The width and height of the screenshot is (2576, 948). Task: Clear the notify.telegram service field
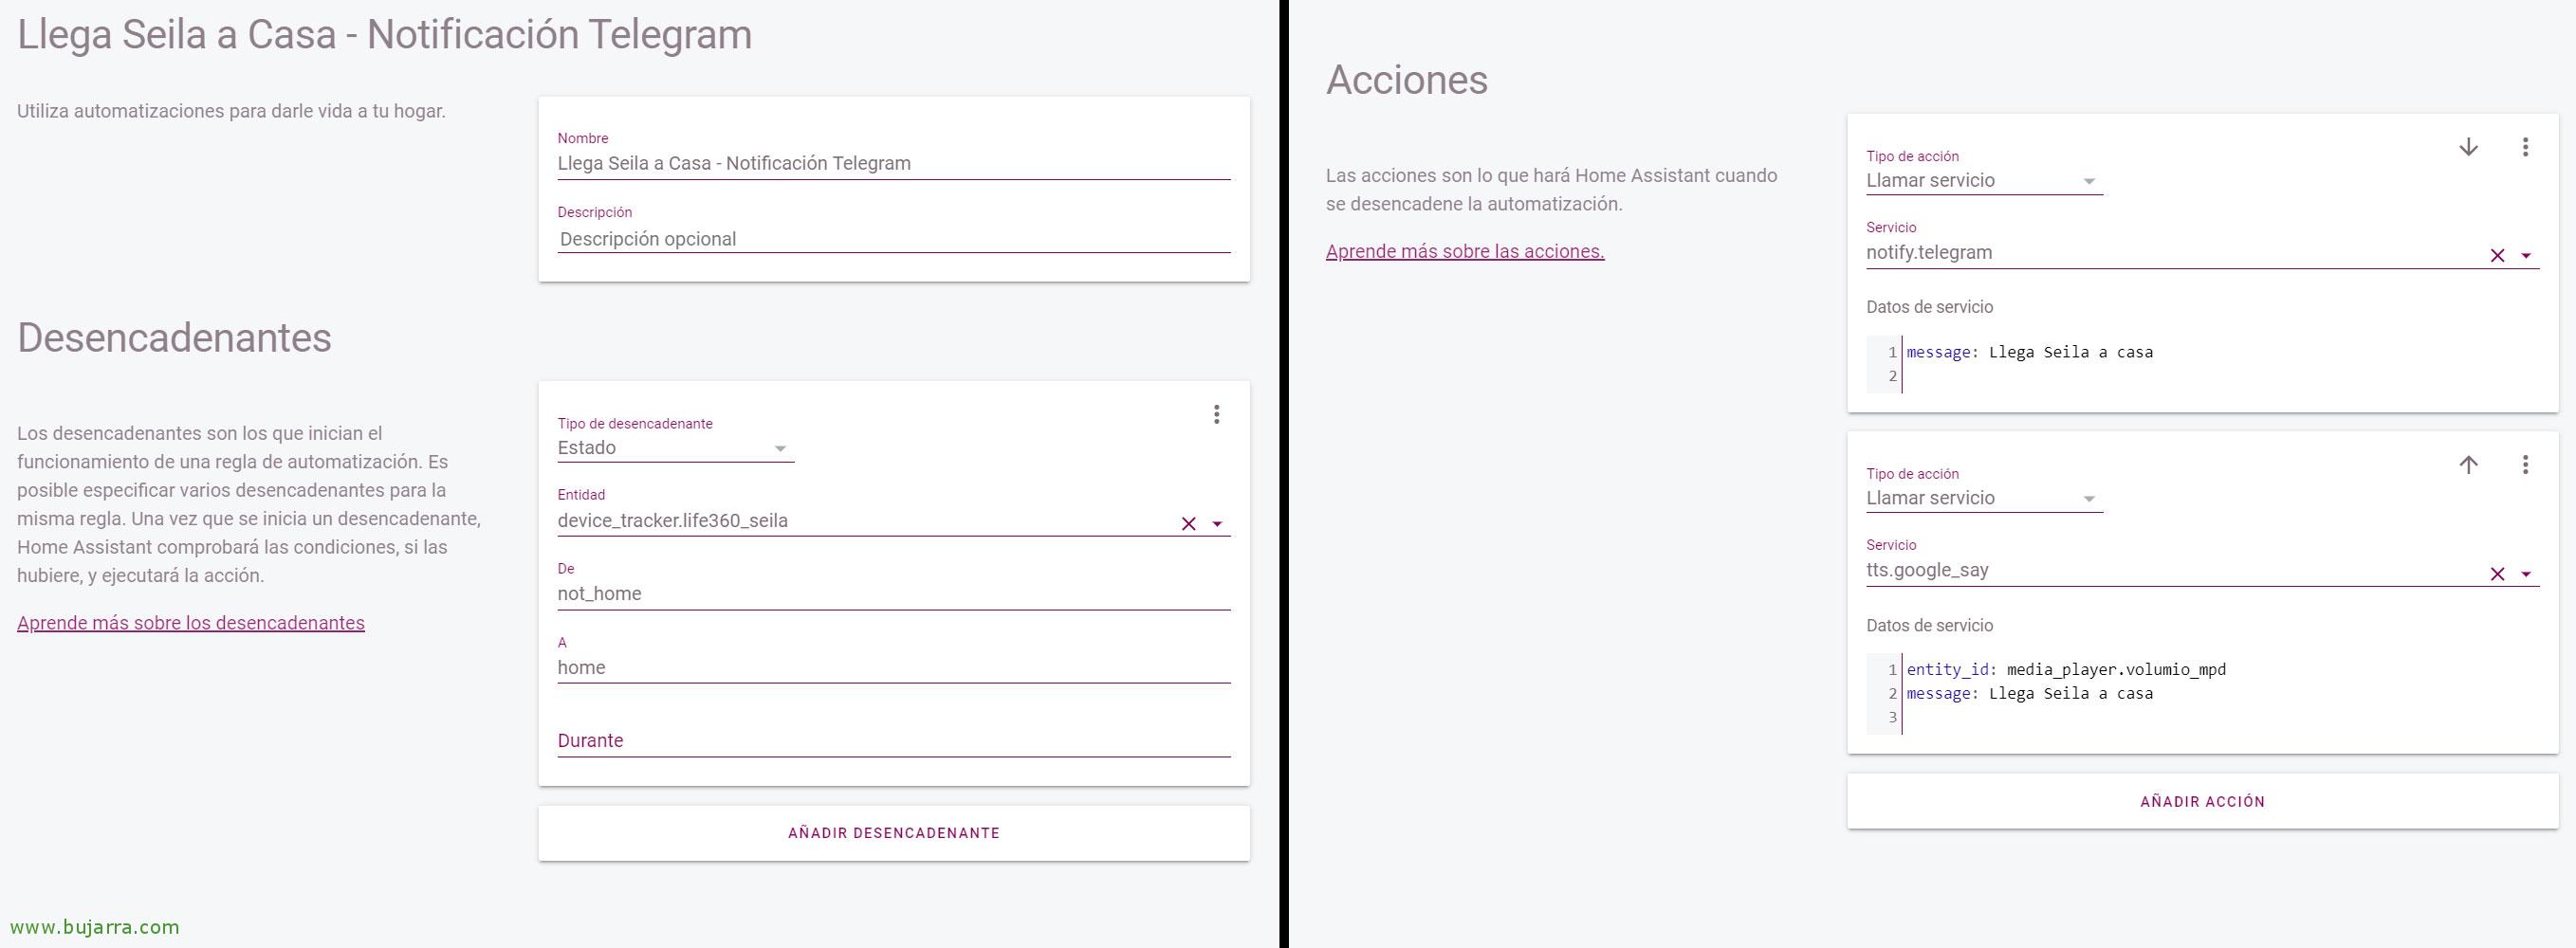(x=2497, y=256)
